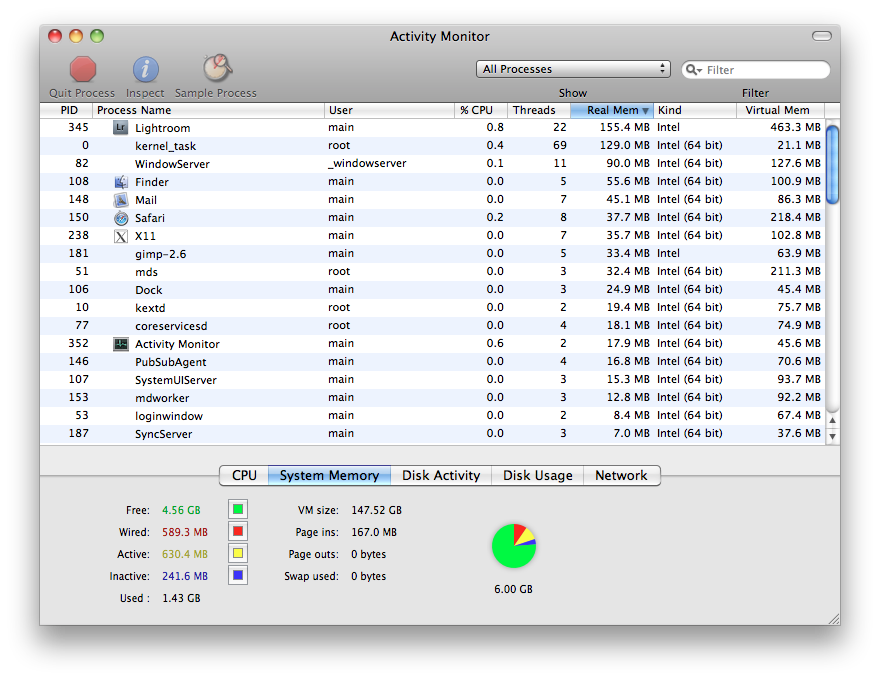Click the Sample Process icon
The width and height of the screenshot is (880, 680).
click(217, 68)
